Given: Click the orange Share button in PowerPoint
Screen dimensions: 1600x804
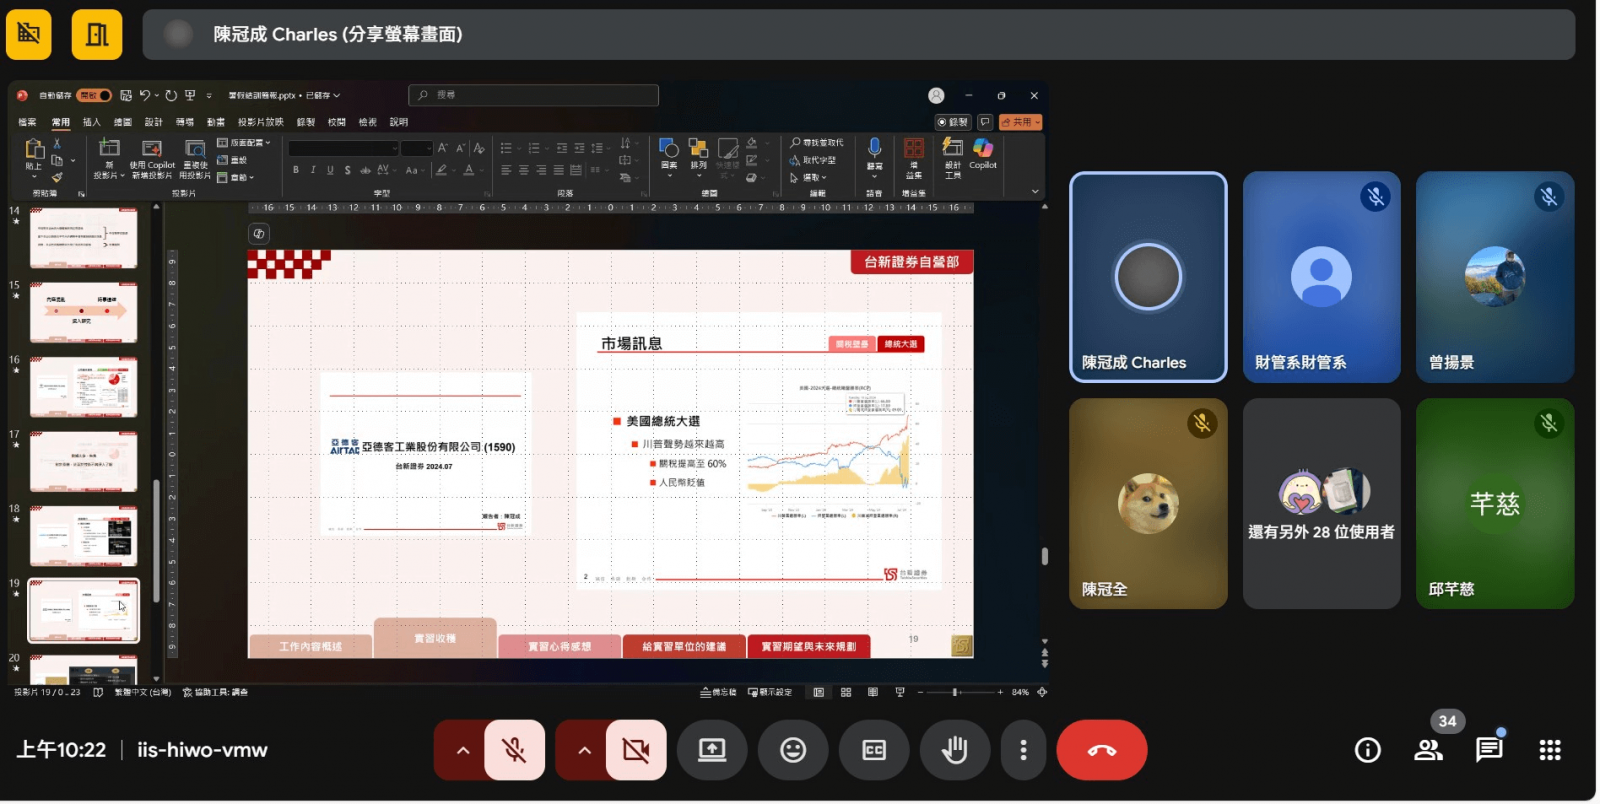Looking at the screenshot, I should pyautogui.click(x=1021, y=122).
